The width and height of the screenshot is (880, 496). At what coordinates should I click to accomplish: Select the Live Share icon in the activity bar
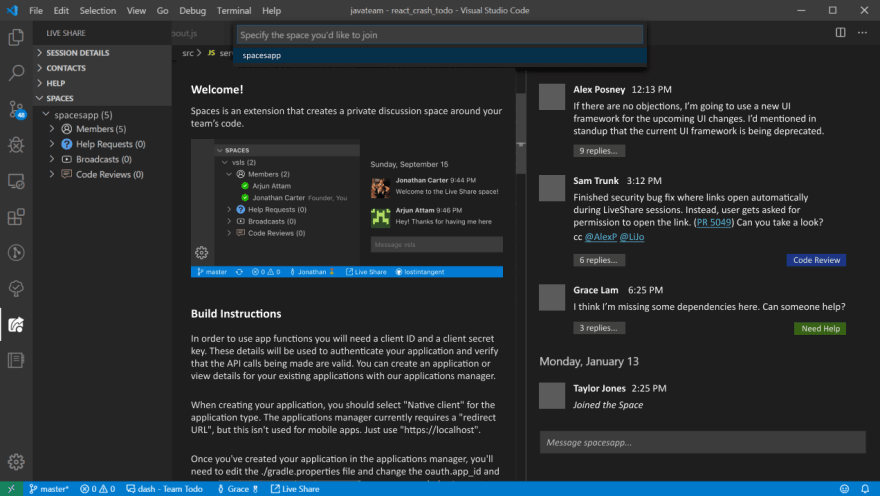(x=16, y=324)
